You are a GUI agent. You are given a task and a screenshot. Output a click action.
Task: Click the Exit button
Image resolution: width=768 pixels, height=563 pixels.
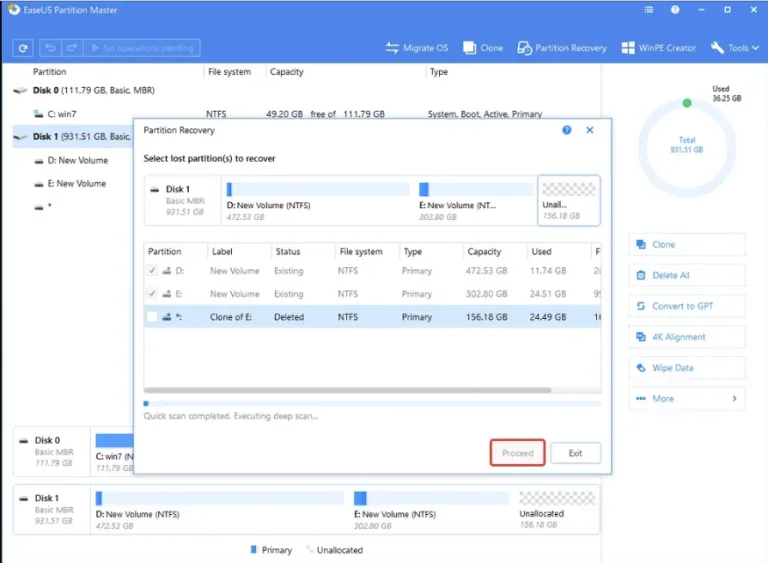[x=576, y=453]
